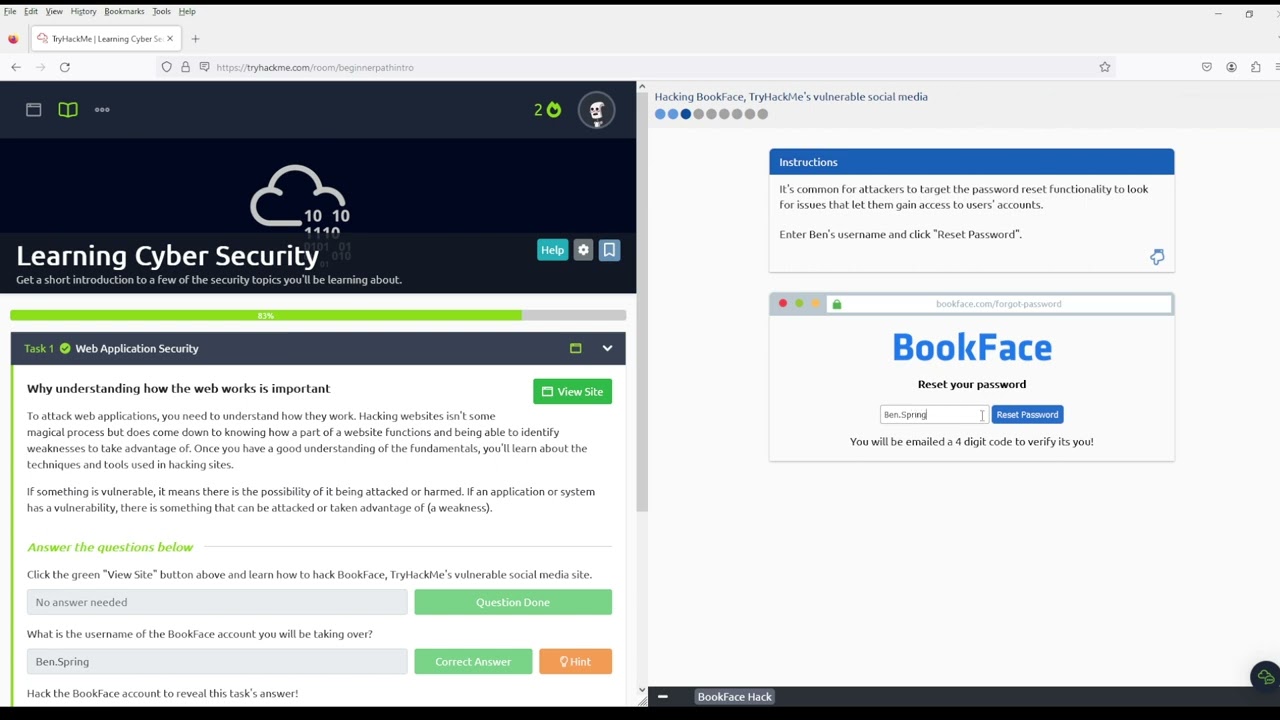Open the History menu
1280x720 pixels.
click(83, 11)
